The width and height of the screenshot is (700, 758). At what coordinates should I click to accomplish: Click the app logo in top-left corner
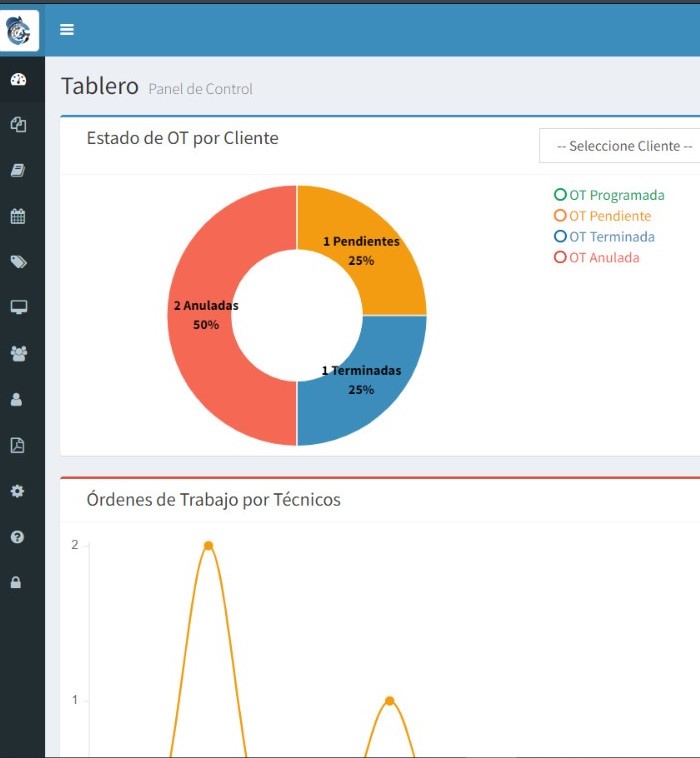tap(20, 31)
